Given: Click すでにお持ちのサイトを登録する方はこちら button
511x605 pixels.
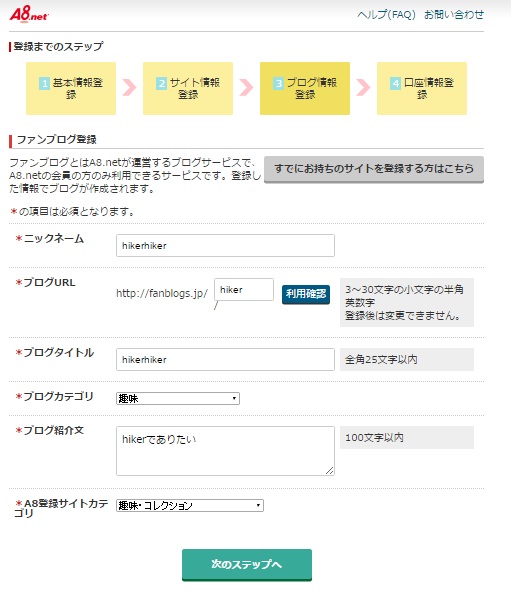Looking at the screenshot, I should (374, 169).
